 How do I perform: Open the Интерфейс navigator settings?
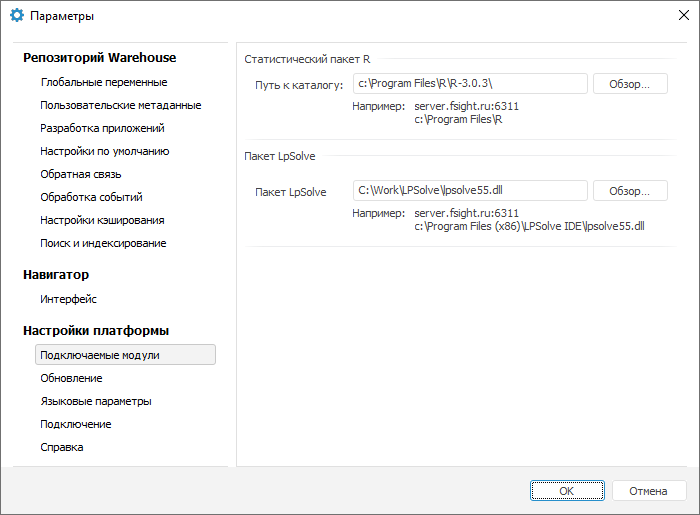pyautogui.click(x=68, y=299)
